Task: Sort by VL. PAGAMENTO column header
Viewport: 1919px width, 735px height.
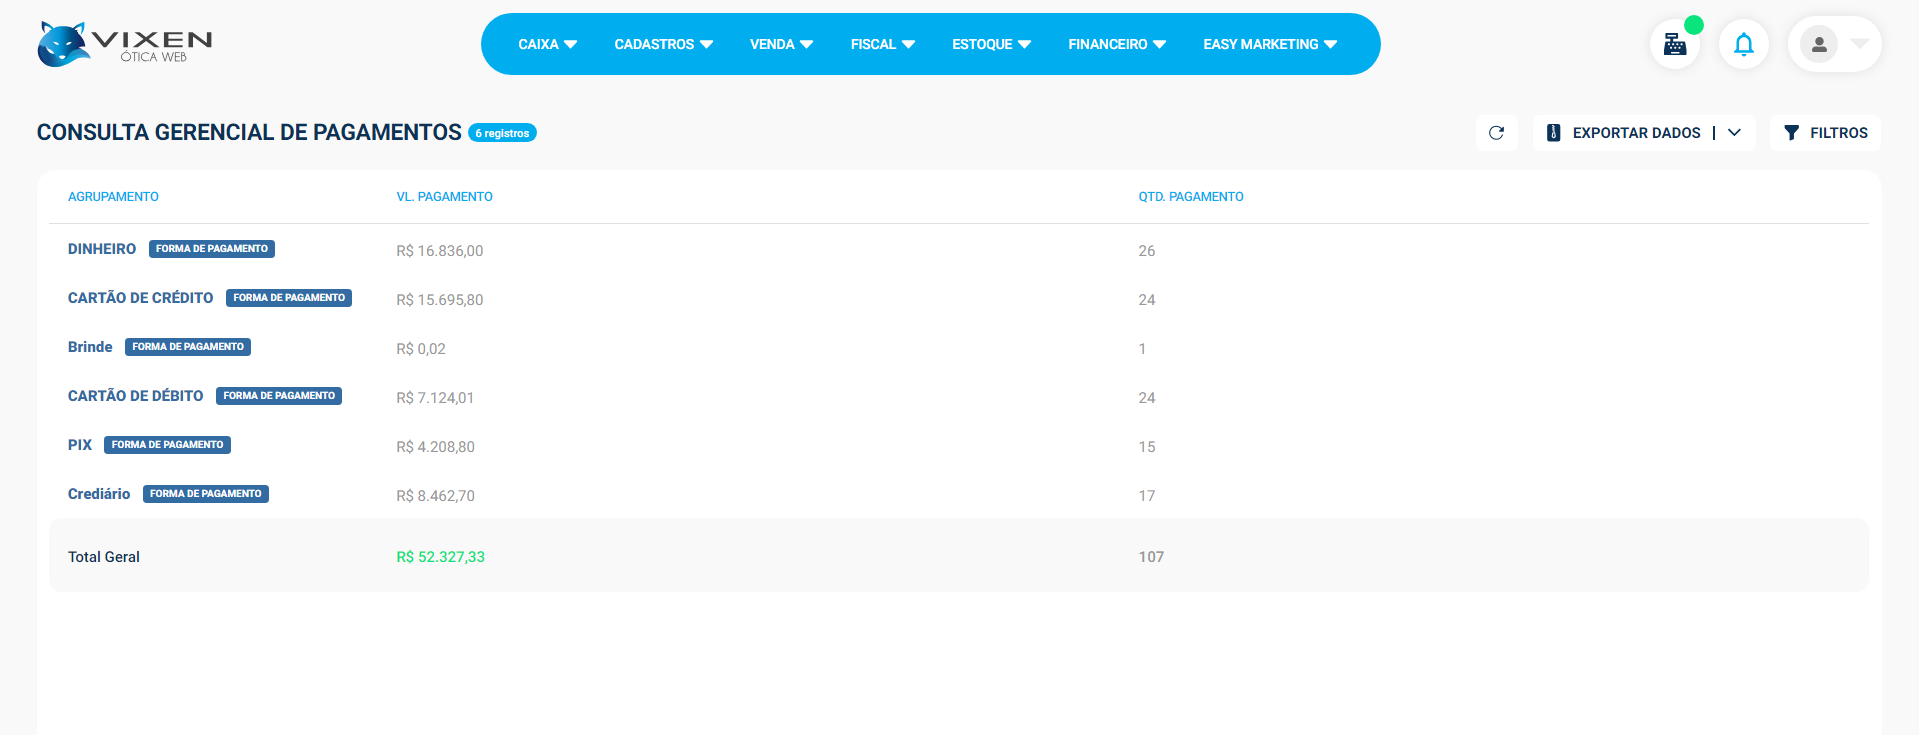Action: click(x=444, y=197)
